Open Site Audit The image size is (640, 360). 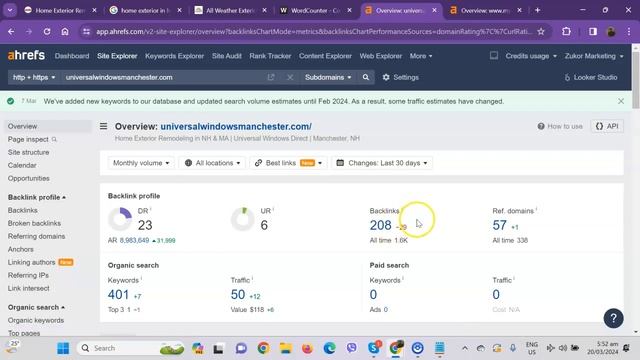[x=227, y=56]
